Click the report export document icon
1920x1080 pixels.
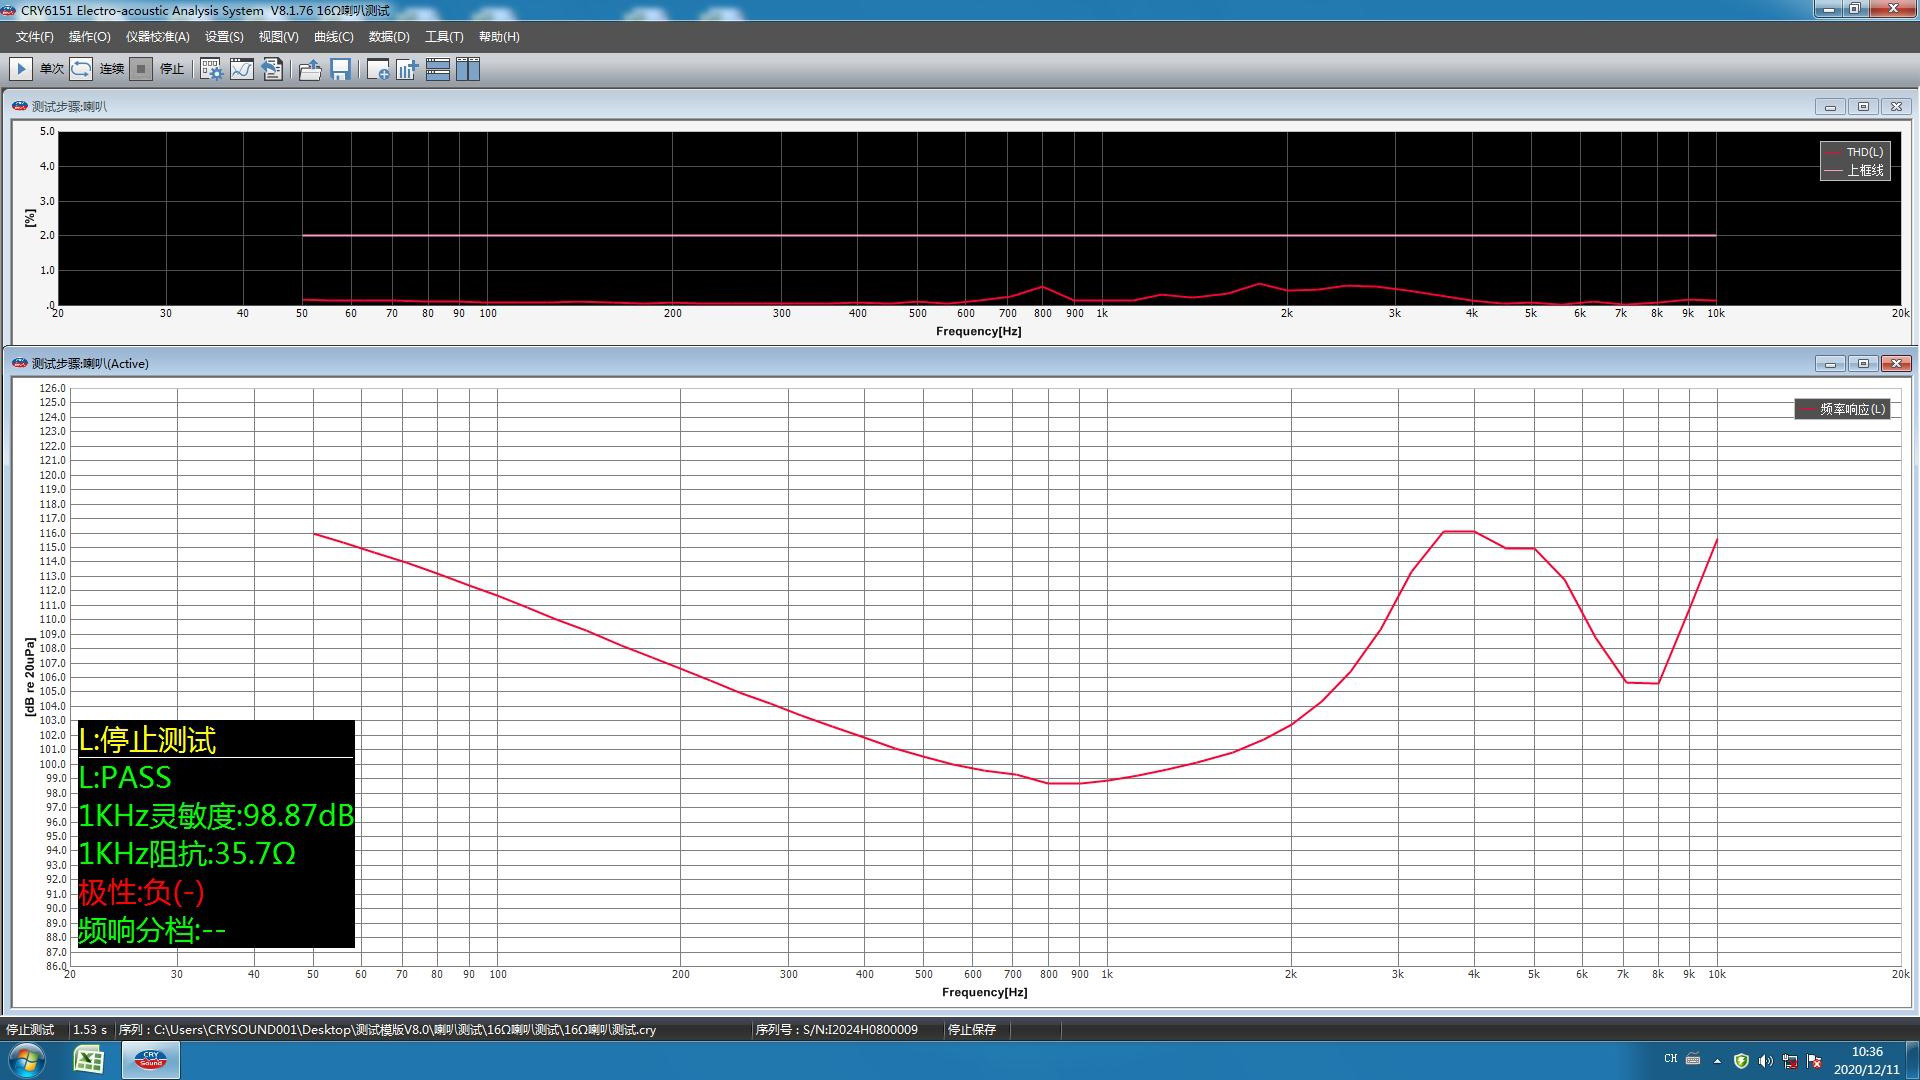pos(272,69)
